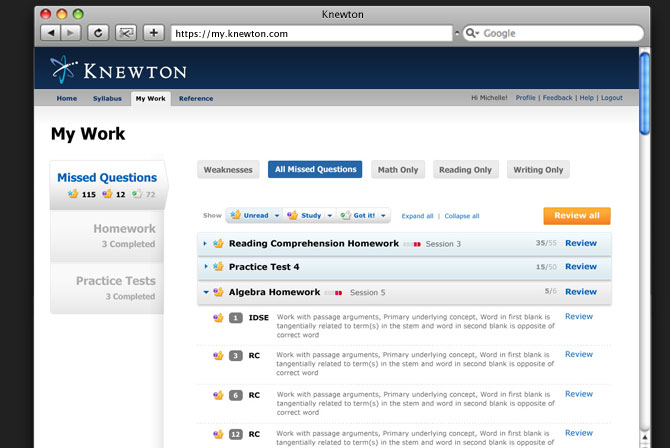The width and height of the screenshot is (670, 448).
Task: Click the URL address field
Action: (310, 33)
